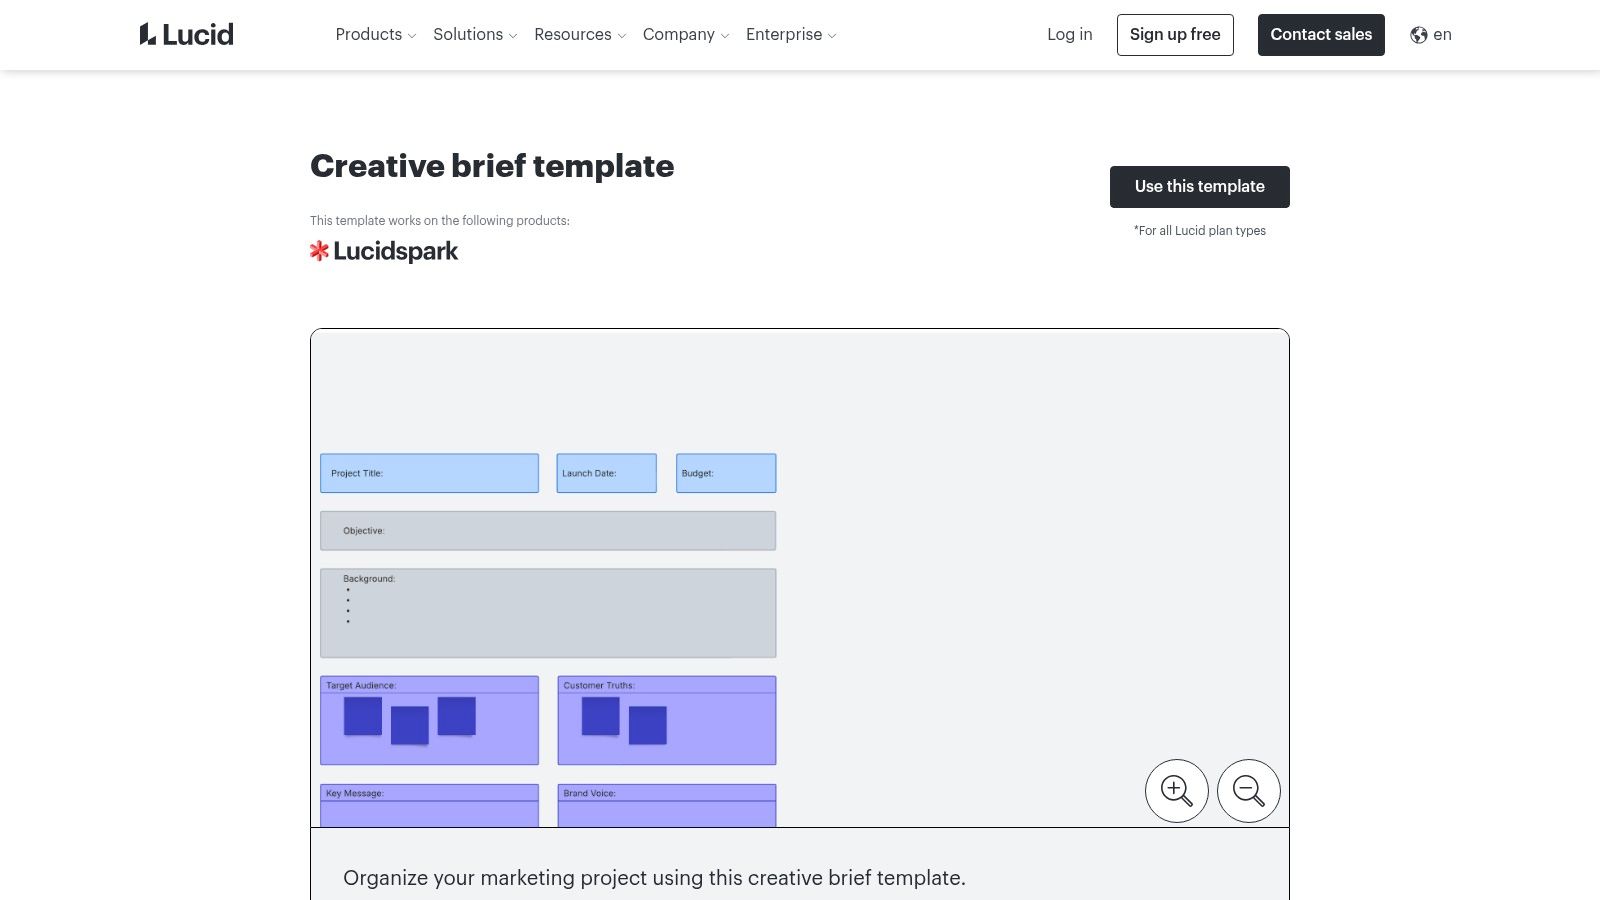
Task: Zoom out of the template preview
Action: (x=1248, y=790)
